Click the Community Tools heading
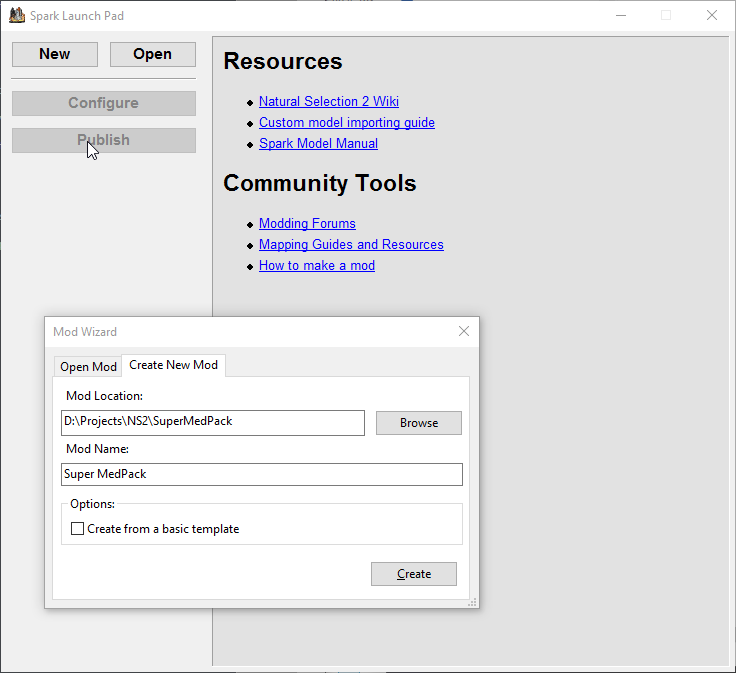The image size is (736, 673). [320, 184]
